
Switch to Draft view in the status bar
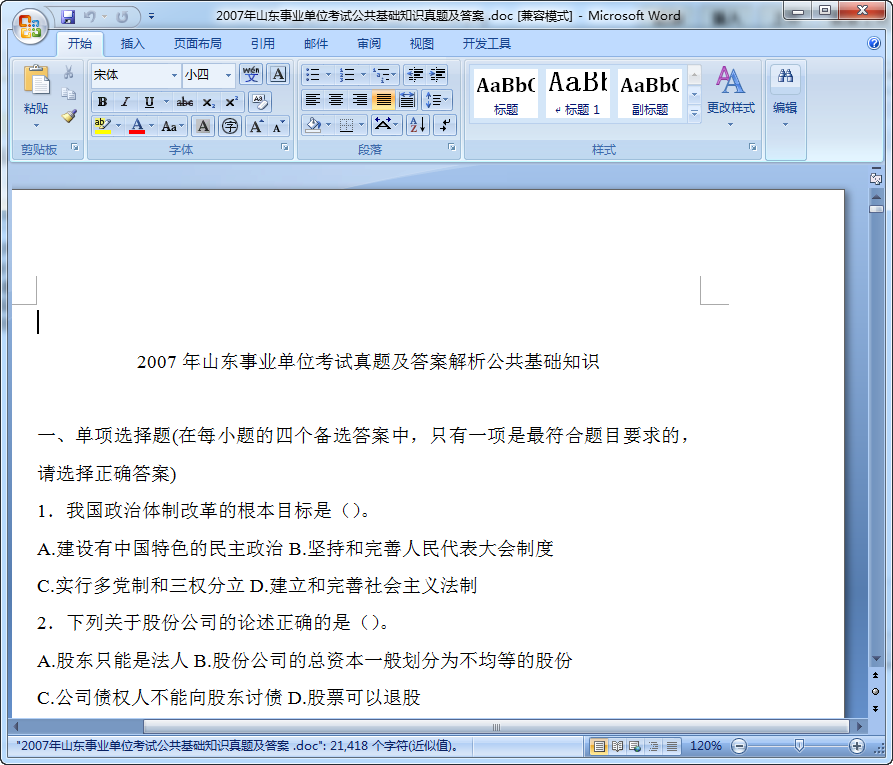click(x=672, y=747)
